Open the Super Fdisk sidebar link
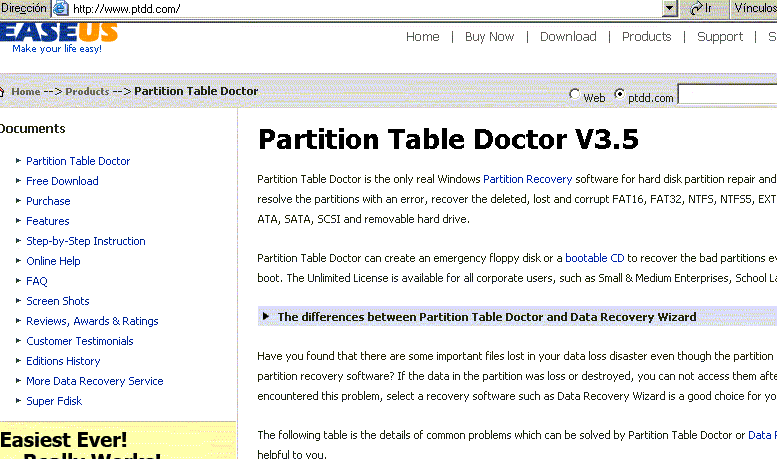777x459 pixels. coord(54,401)
